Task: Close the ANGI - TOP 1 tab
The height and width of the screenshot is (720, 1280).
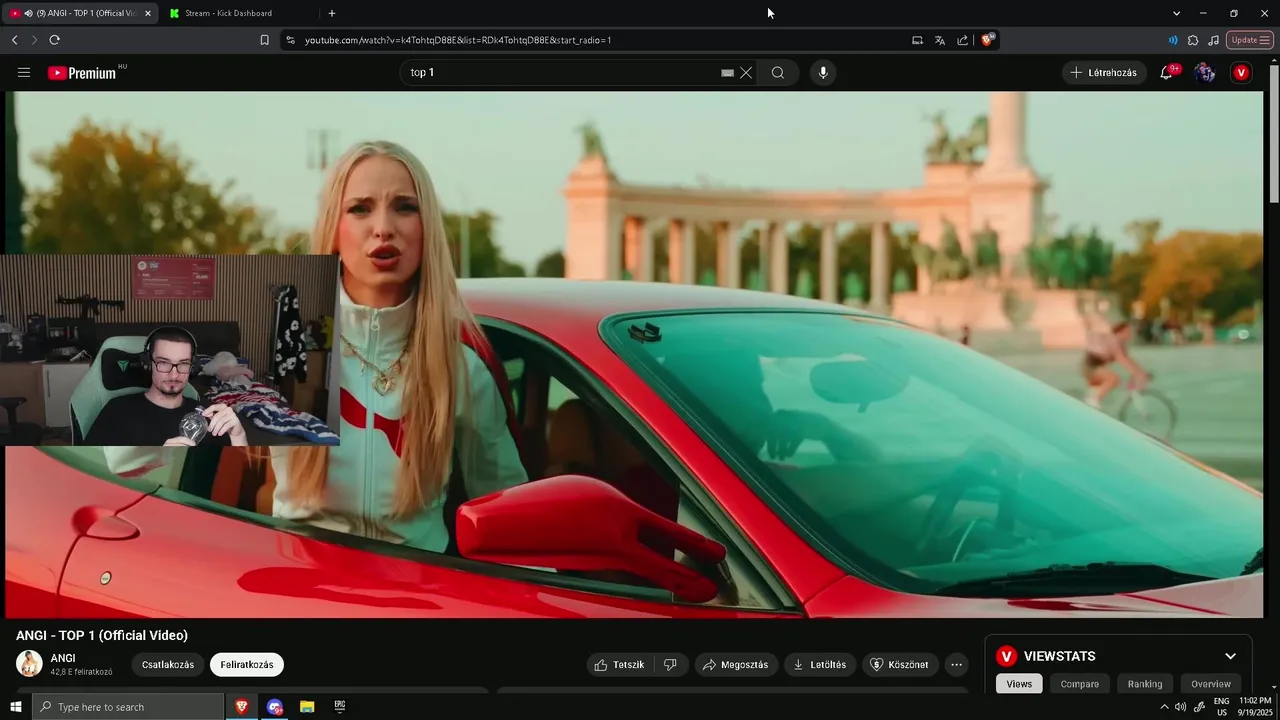Action: click(148, 13)
